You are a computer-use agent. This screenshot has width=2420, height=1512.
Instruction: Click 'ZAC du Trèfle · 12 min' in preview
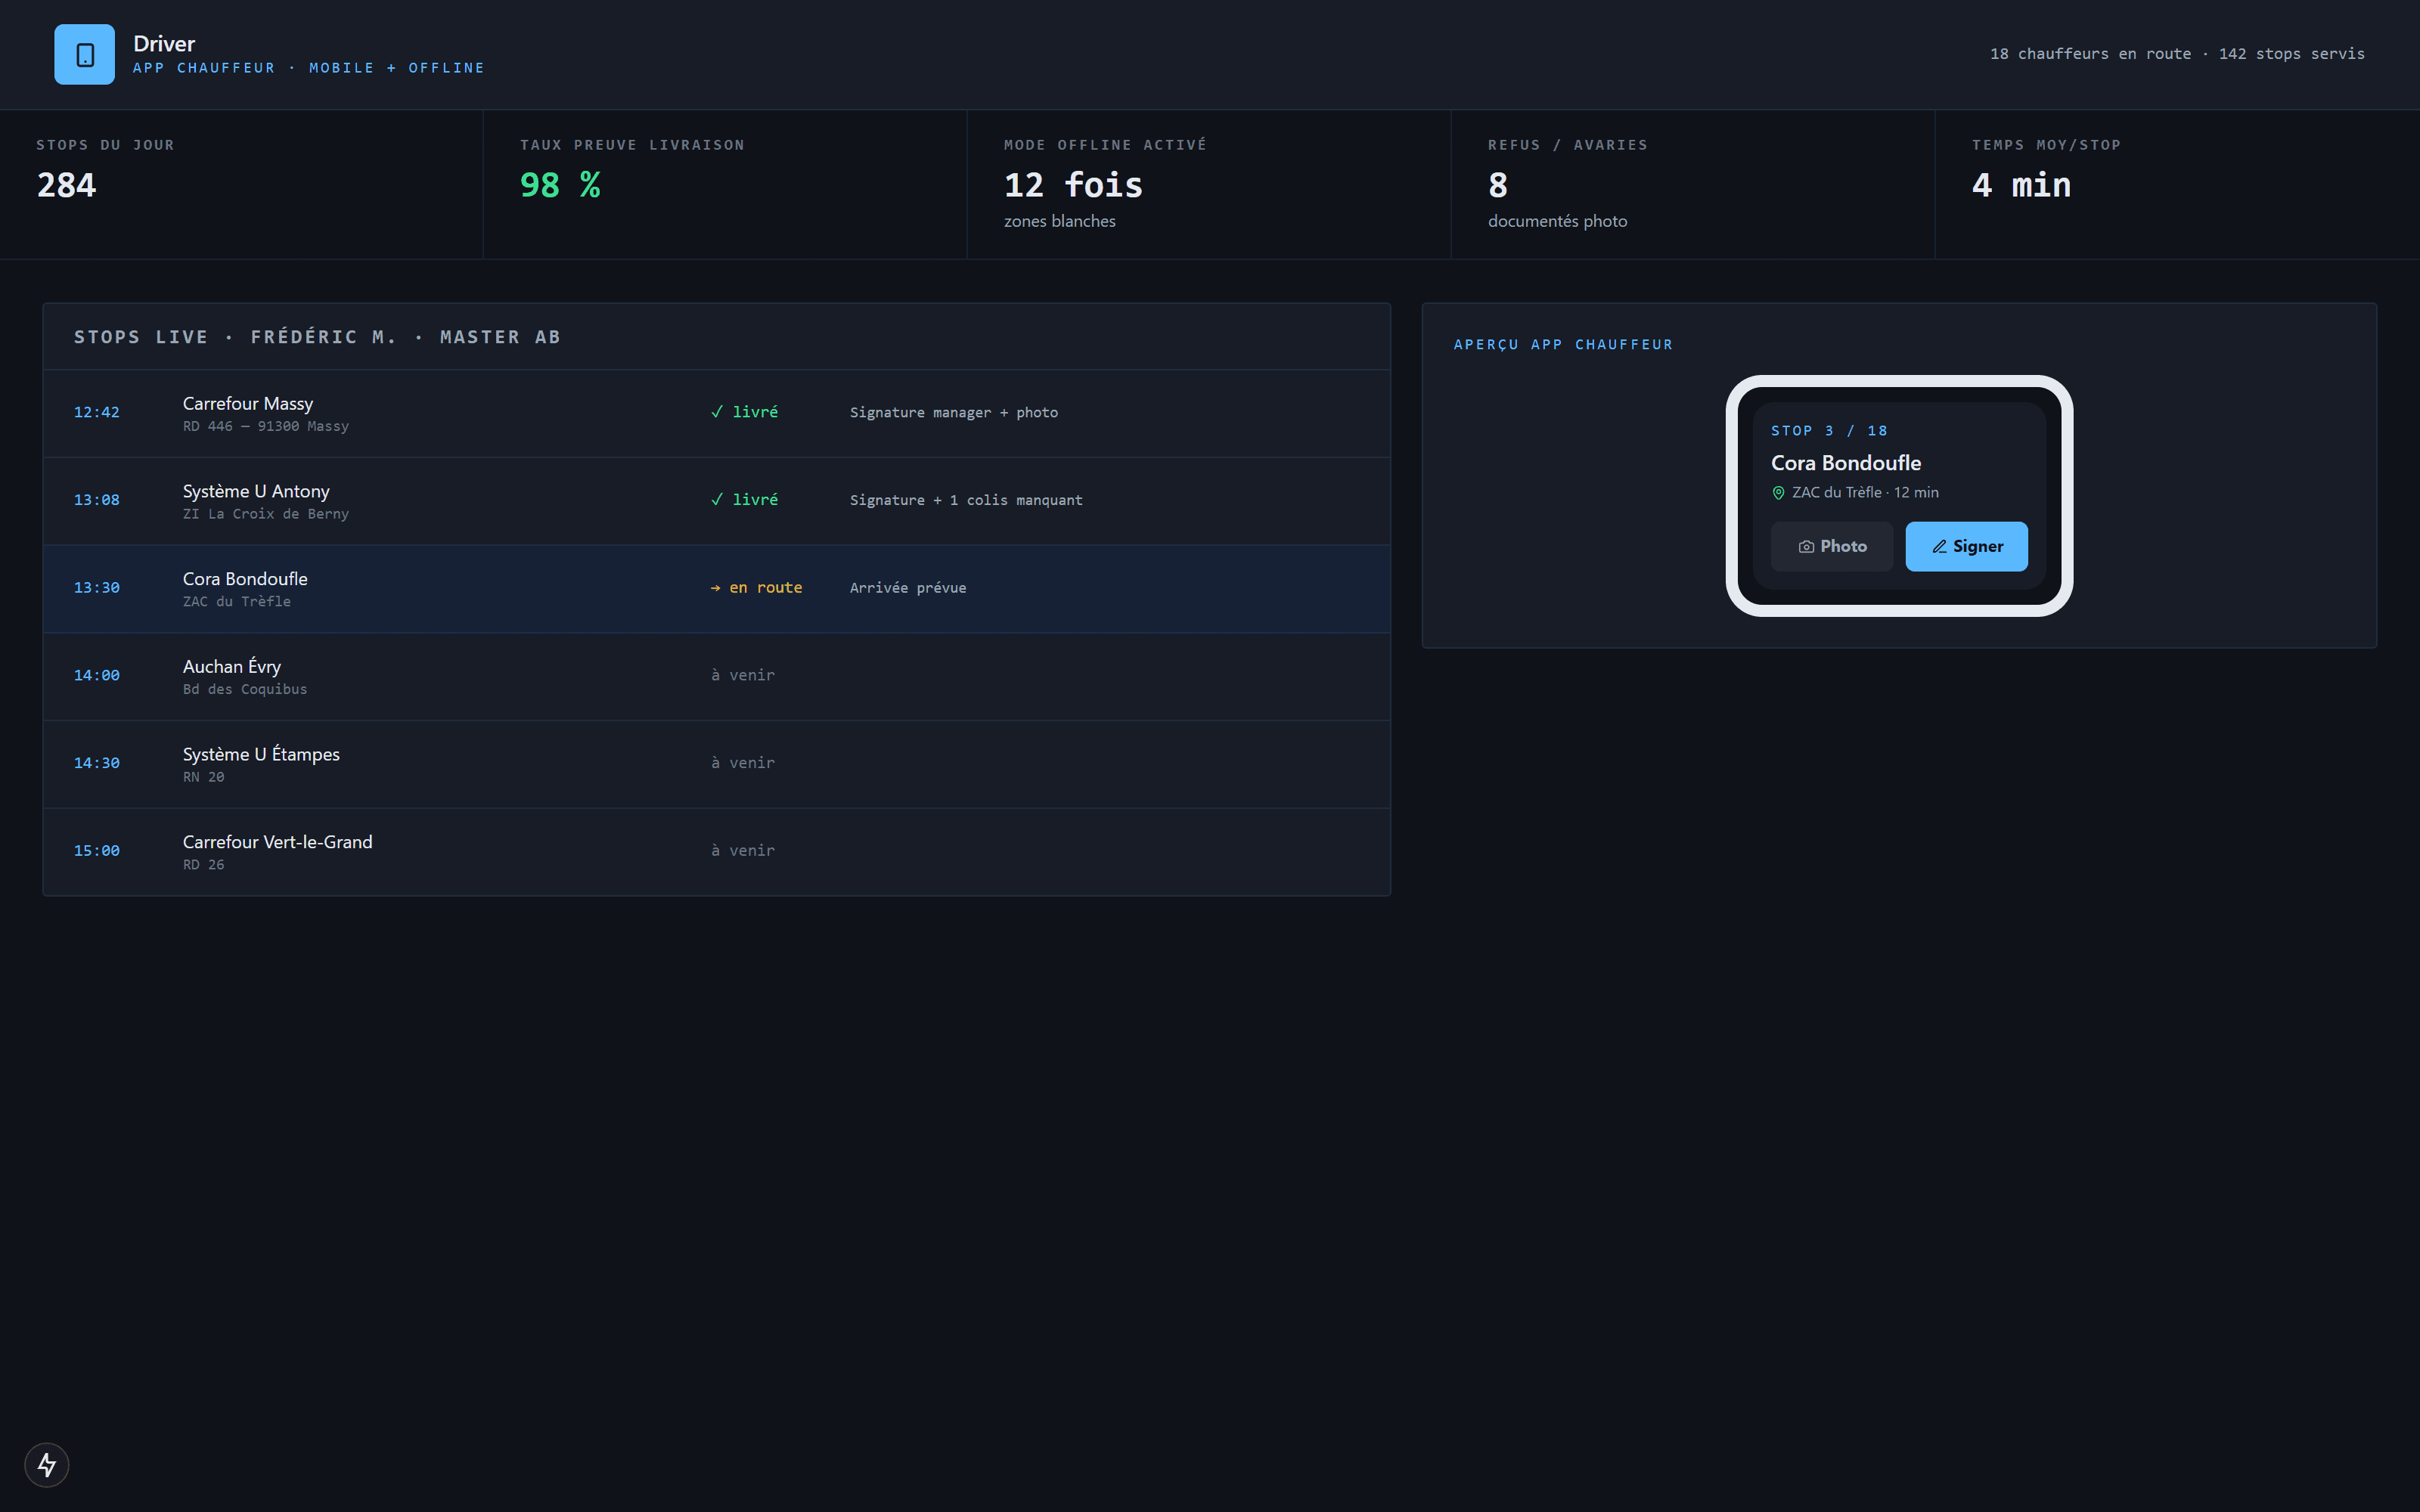[1865, 493]
